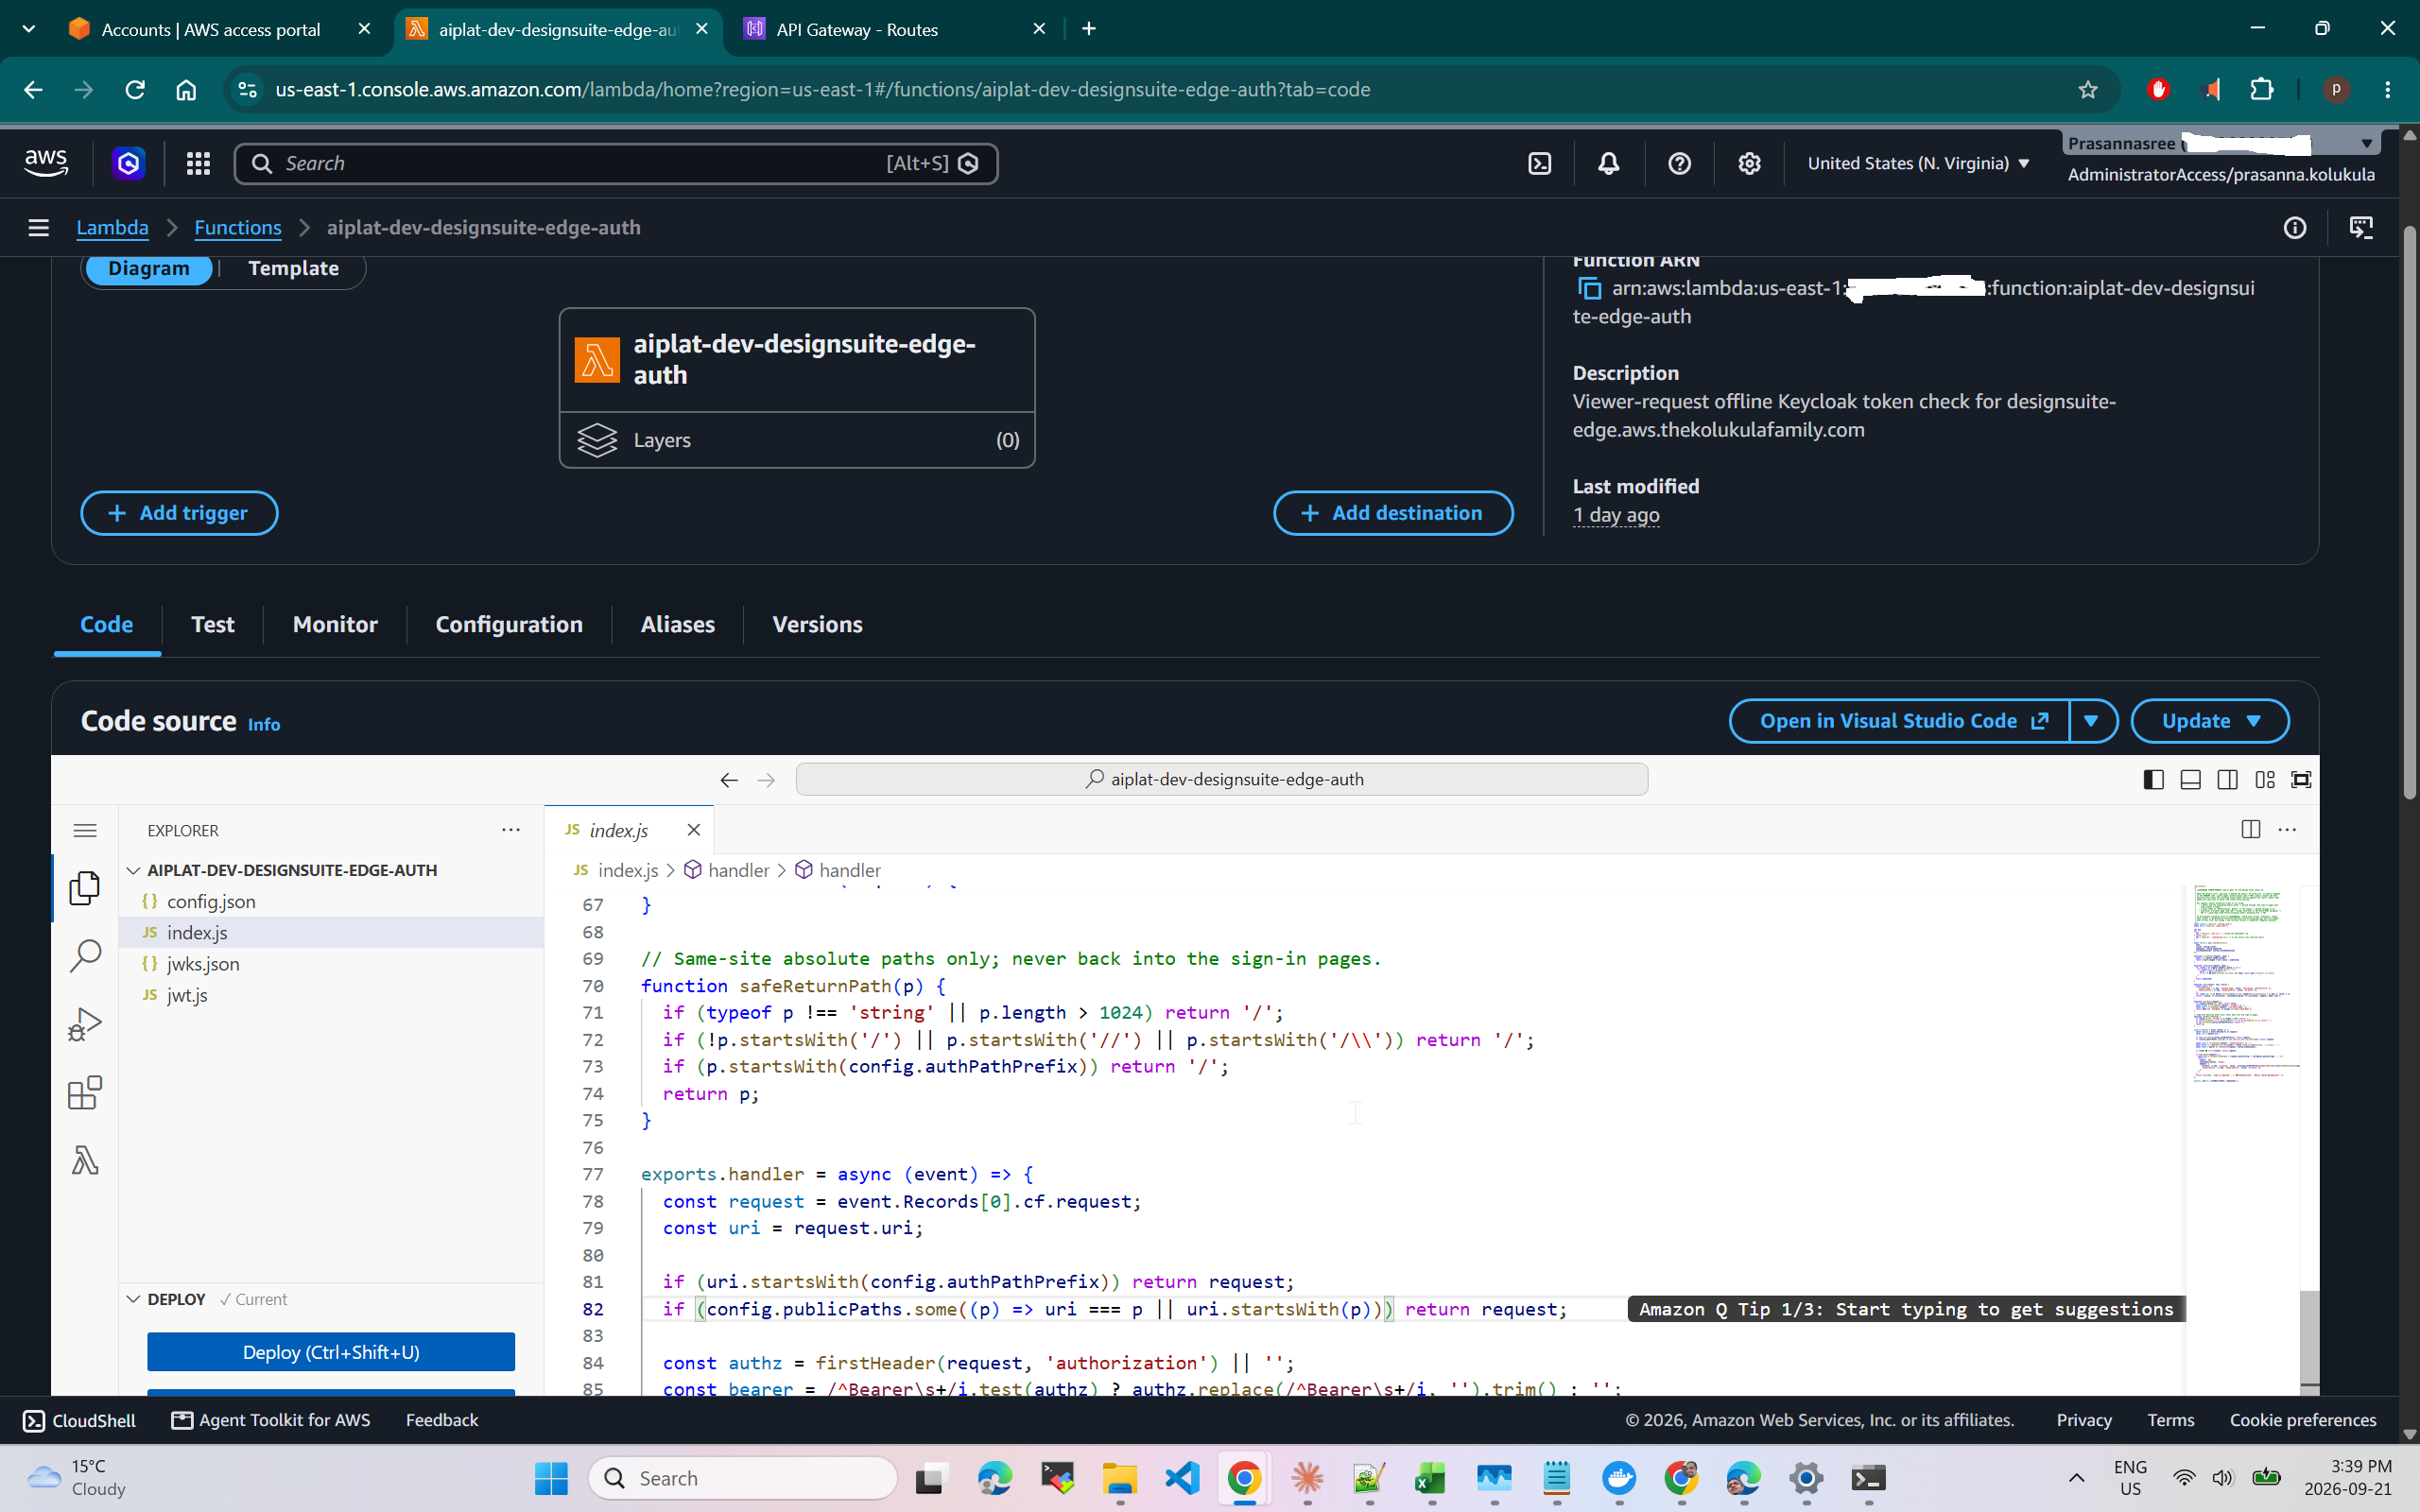Toggle the primary side bar in editor
2420x1512 pixels.
[x=2154, y=780]
